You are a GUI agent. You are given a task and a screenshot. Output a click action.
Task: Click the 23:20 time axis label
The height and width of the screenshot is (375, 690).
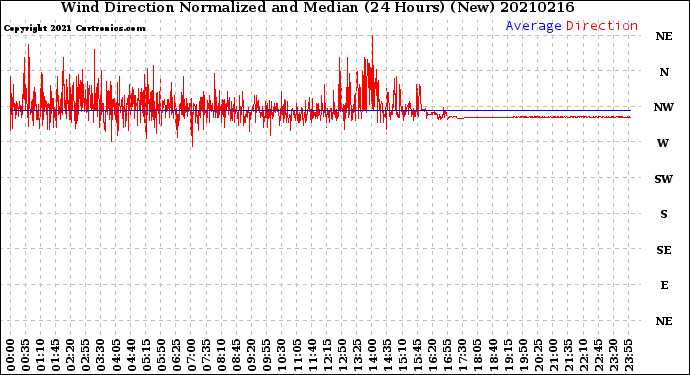[613, 355]
